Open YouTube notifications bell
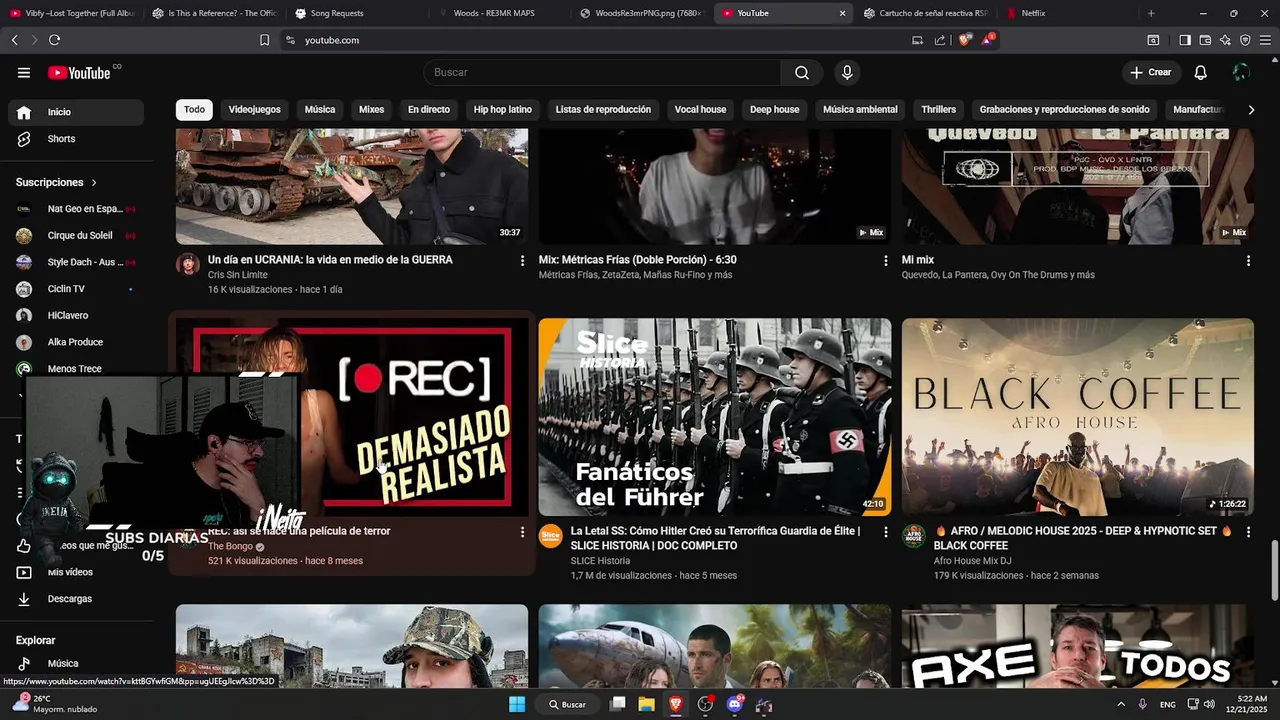 pyautogui.click(x=1201, y=72)
